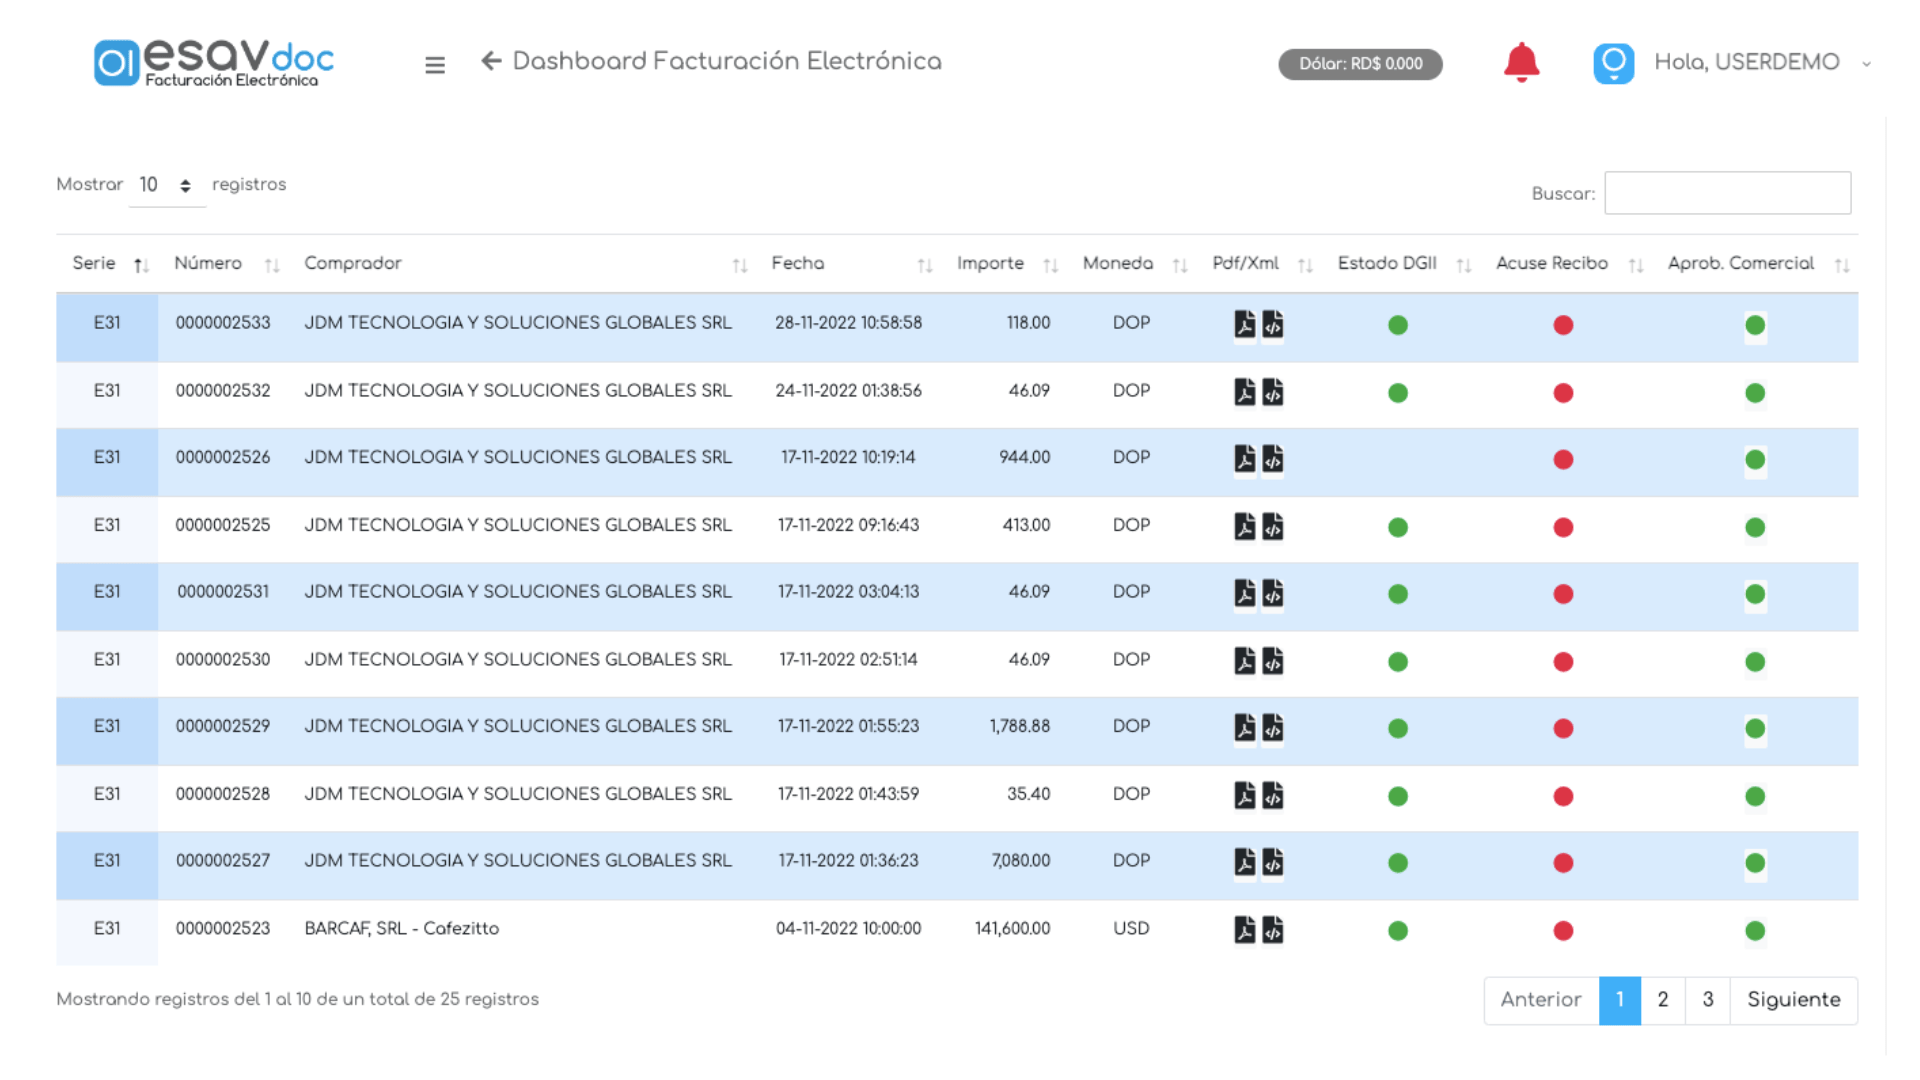
Task: Click invoice number 0000002529
Action: click(x=223, y=726)
